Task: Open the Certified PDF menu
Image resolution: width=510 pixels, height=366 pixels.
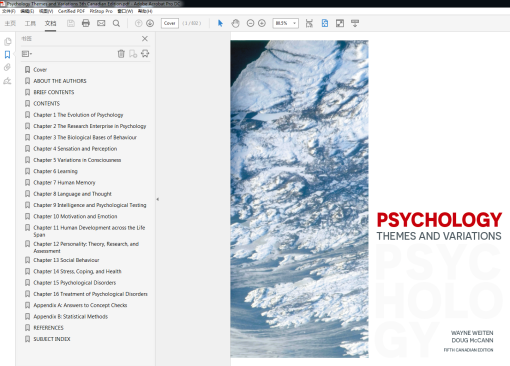Action: pos(71,11)
